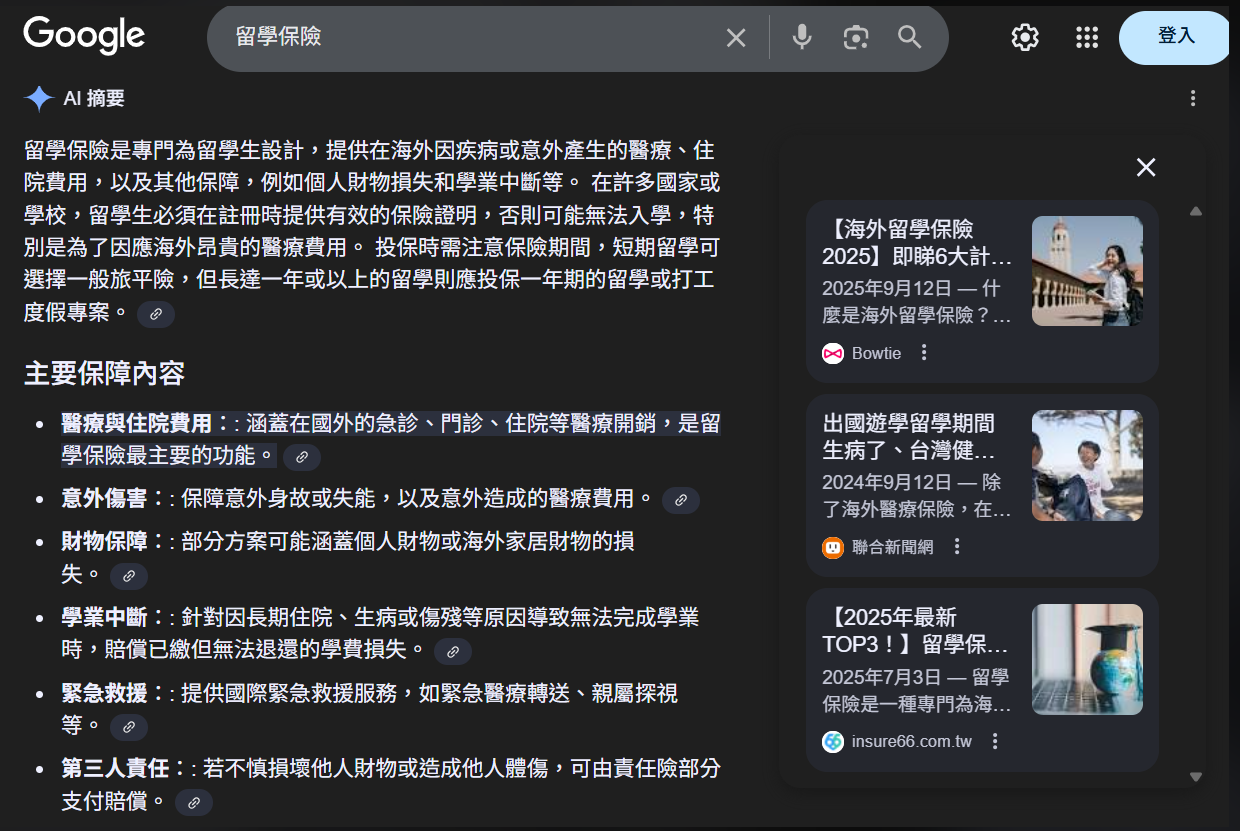Activate voice search with the microphone icon
1240x831 pixels.
pyautogui.click(x=801, y=37)
